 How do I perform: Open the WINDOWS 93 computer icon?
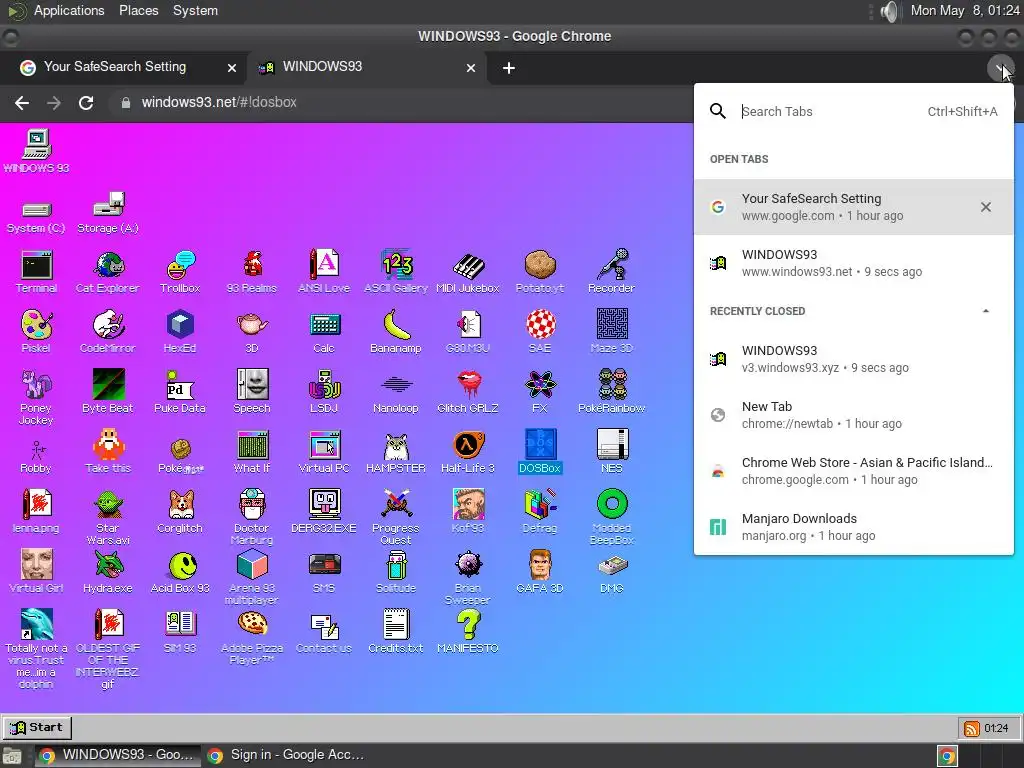coord(36,152)
